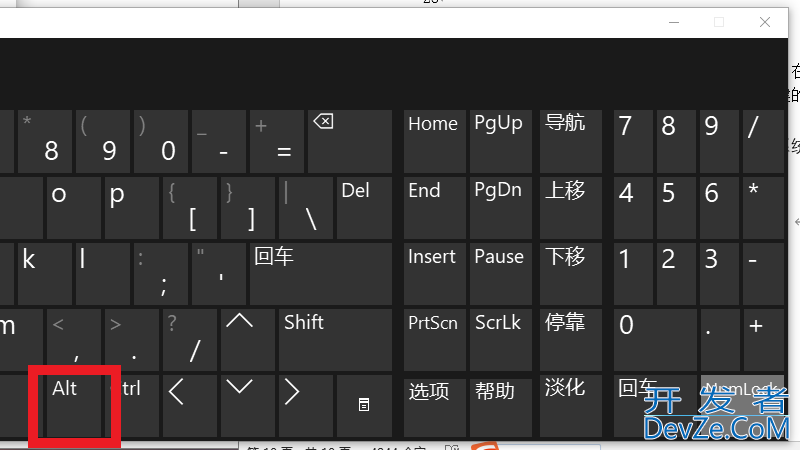Click the letter o key
The image size is (800, 450).
(x=73, y=208)
